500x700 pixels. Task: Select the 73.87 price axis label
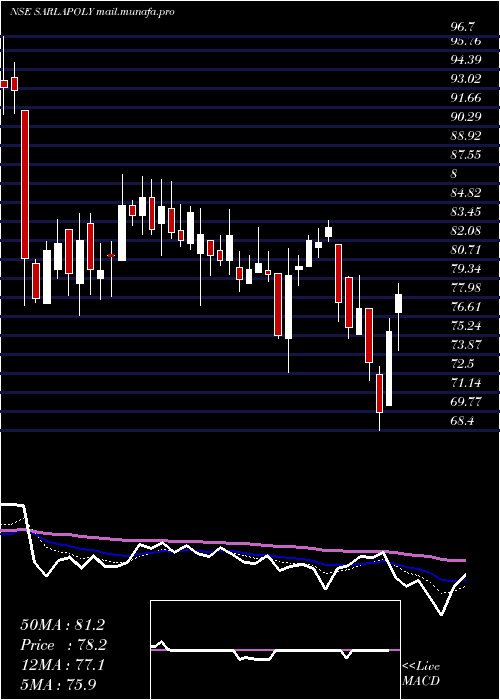click(x=466, y=345)
